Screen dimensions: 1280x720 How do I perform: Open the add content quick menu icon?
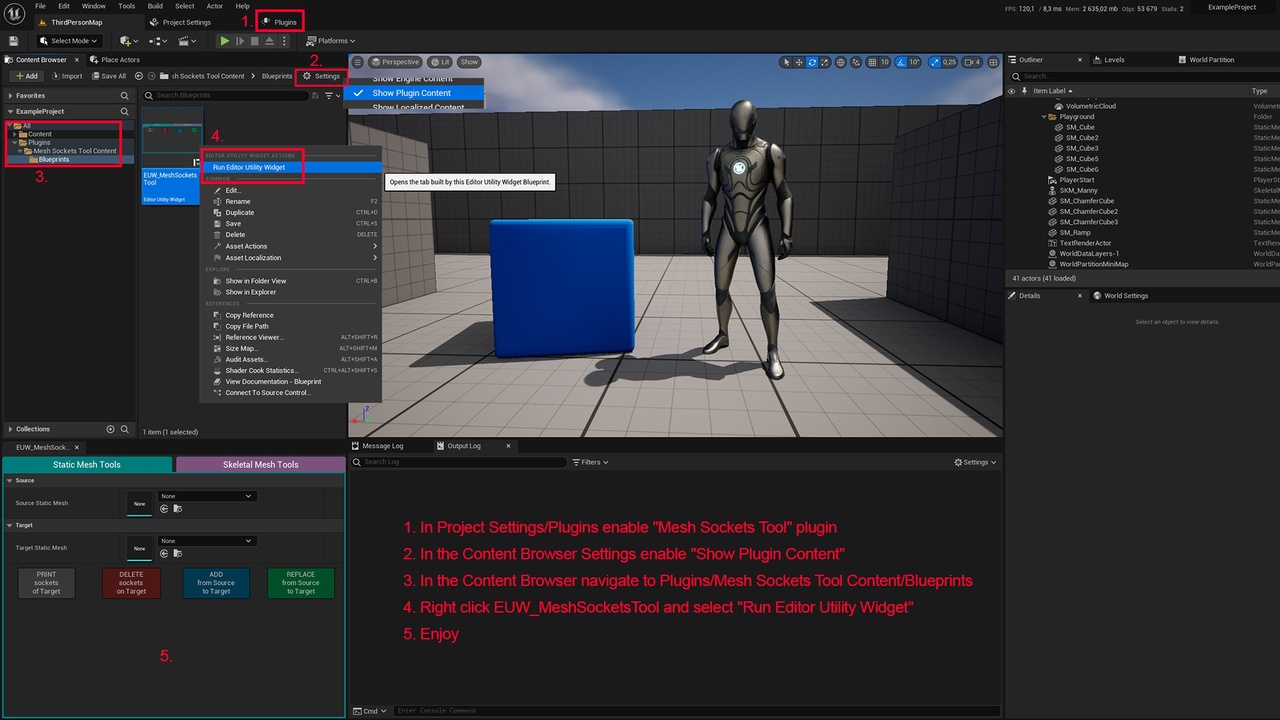click(128, 41)
